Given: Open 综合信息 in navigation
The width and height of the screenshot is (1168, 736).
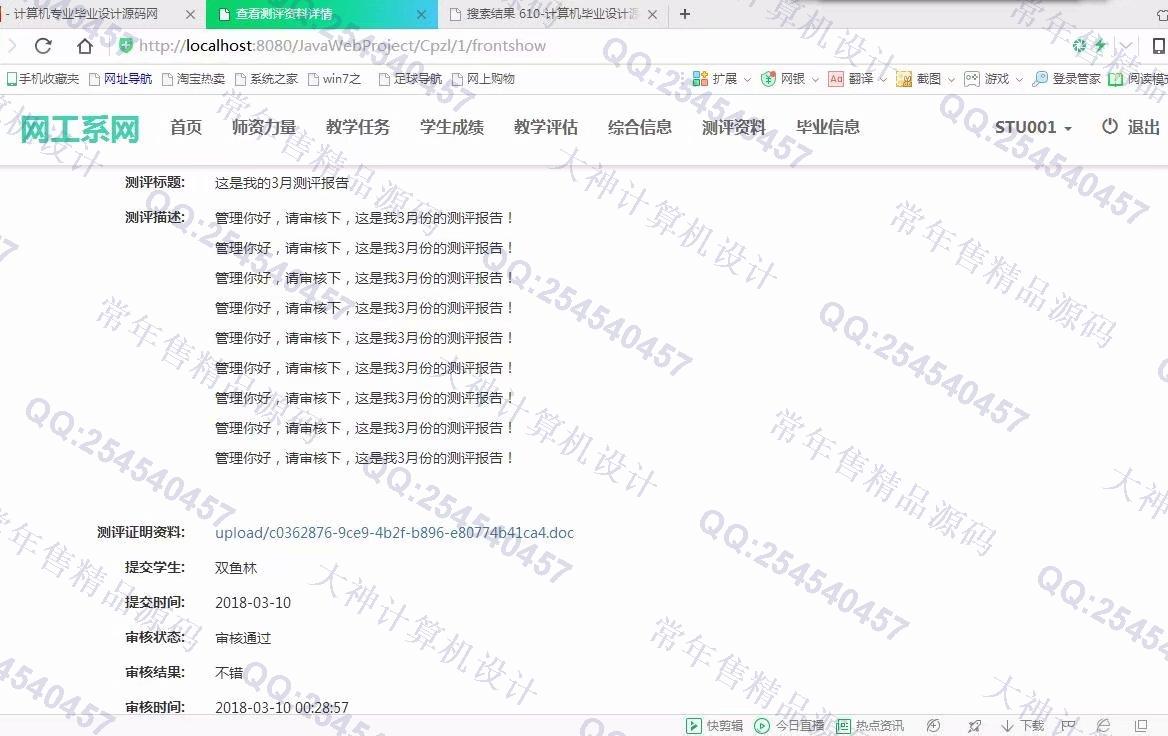Looking at the screenshot, I should click(639, 127).
